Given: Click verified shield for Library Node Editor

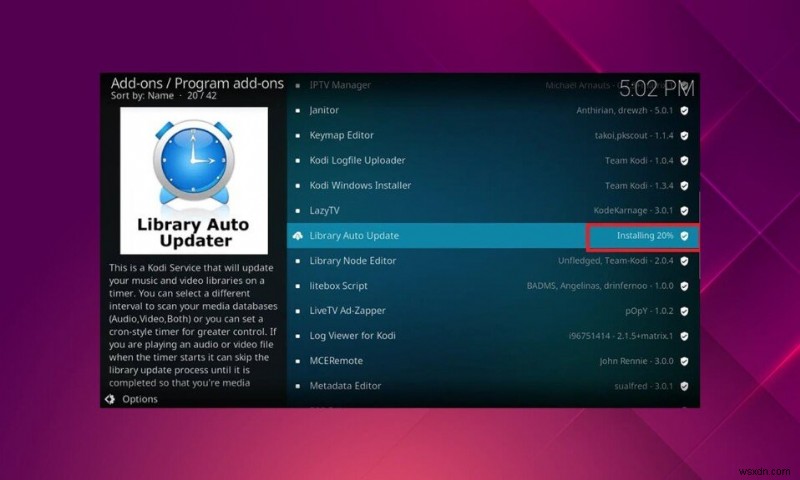Looking at the screenshot, I should point(684,261).
